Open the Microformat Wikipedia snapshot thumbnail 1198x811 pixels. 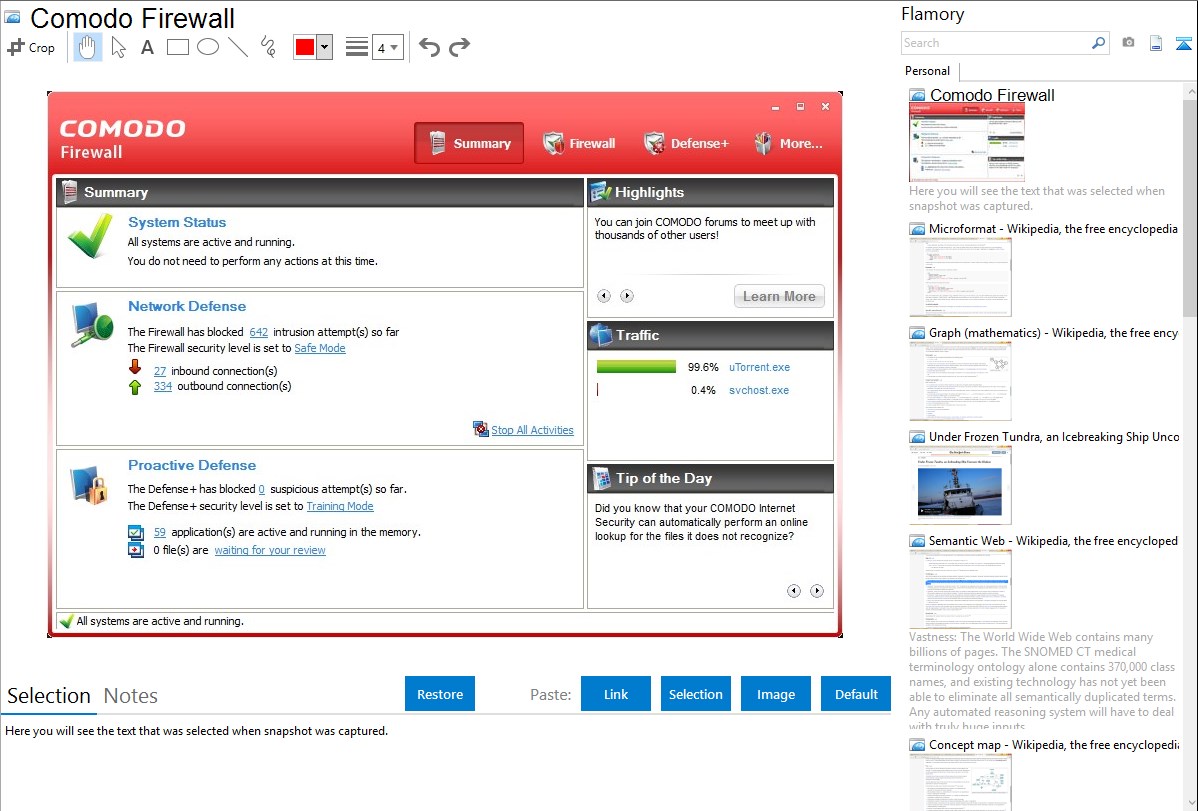pyautogui.click(x=960, y=277)
